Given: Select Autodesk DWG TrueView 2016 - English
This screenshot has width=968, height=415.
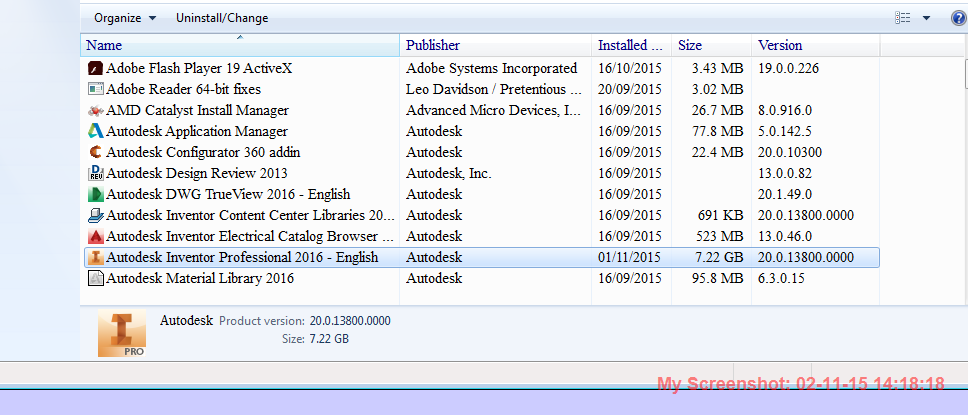Looking at the screenshot, I should coord(228,195).
